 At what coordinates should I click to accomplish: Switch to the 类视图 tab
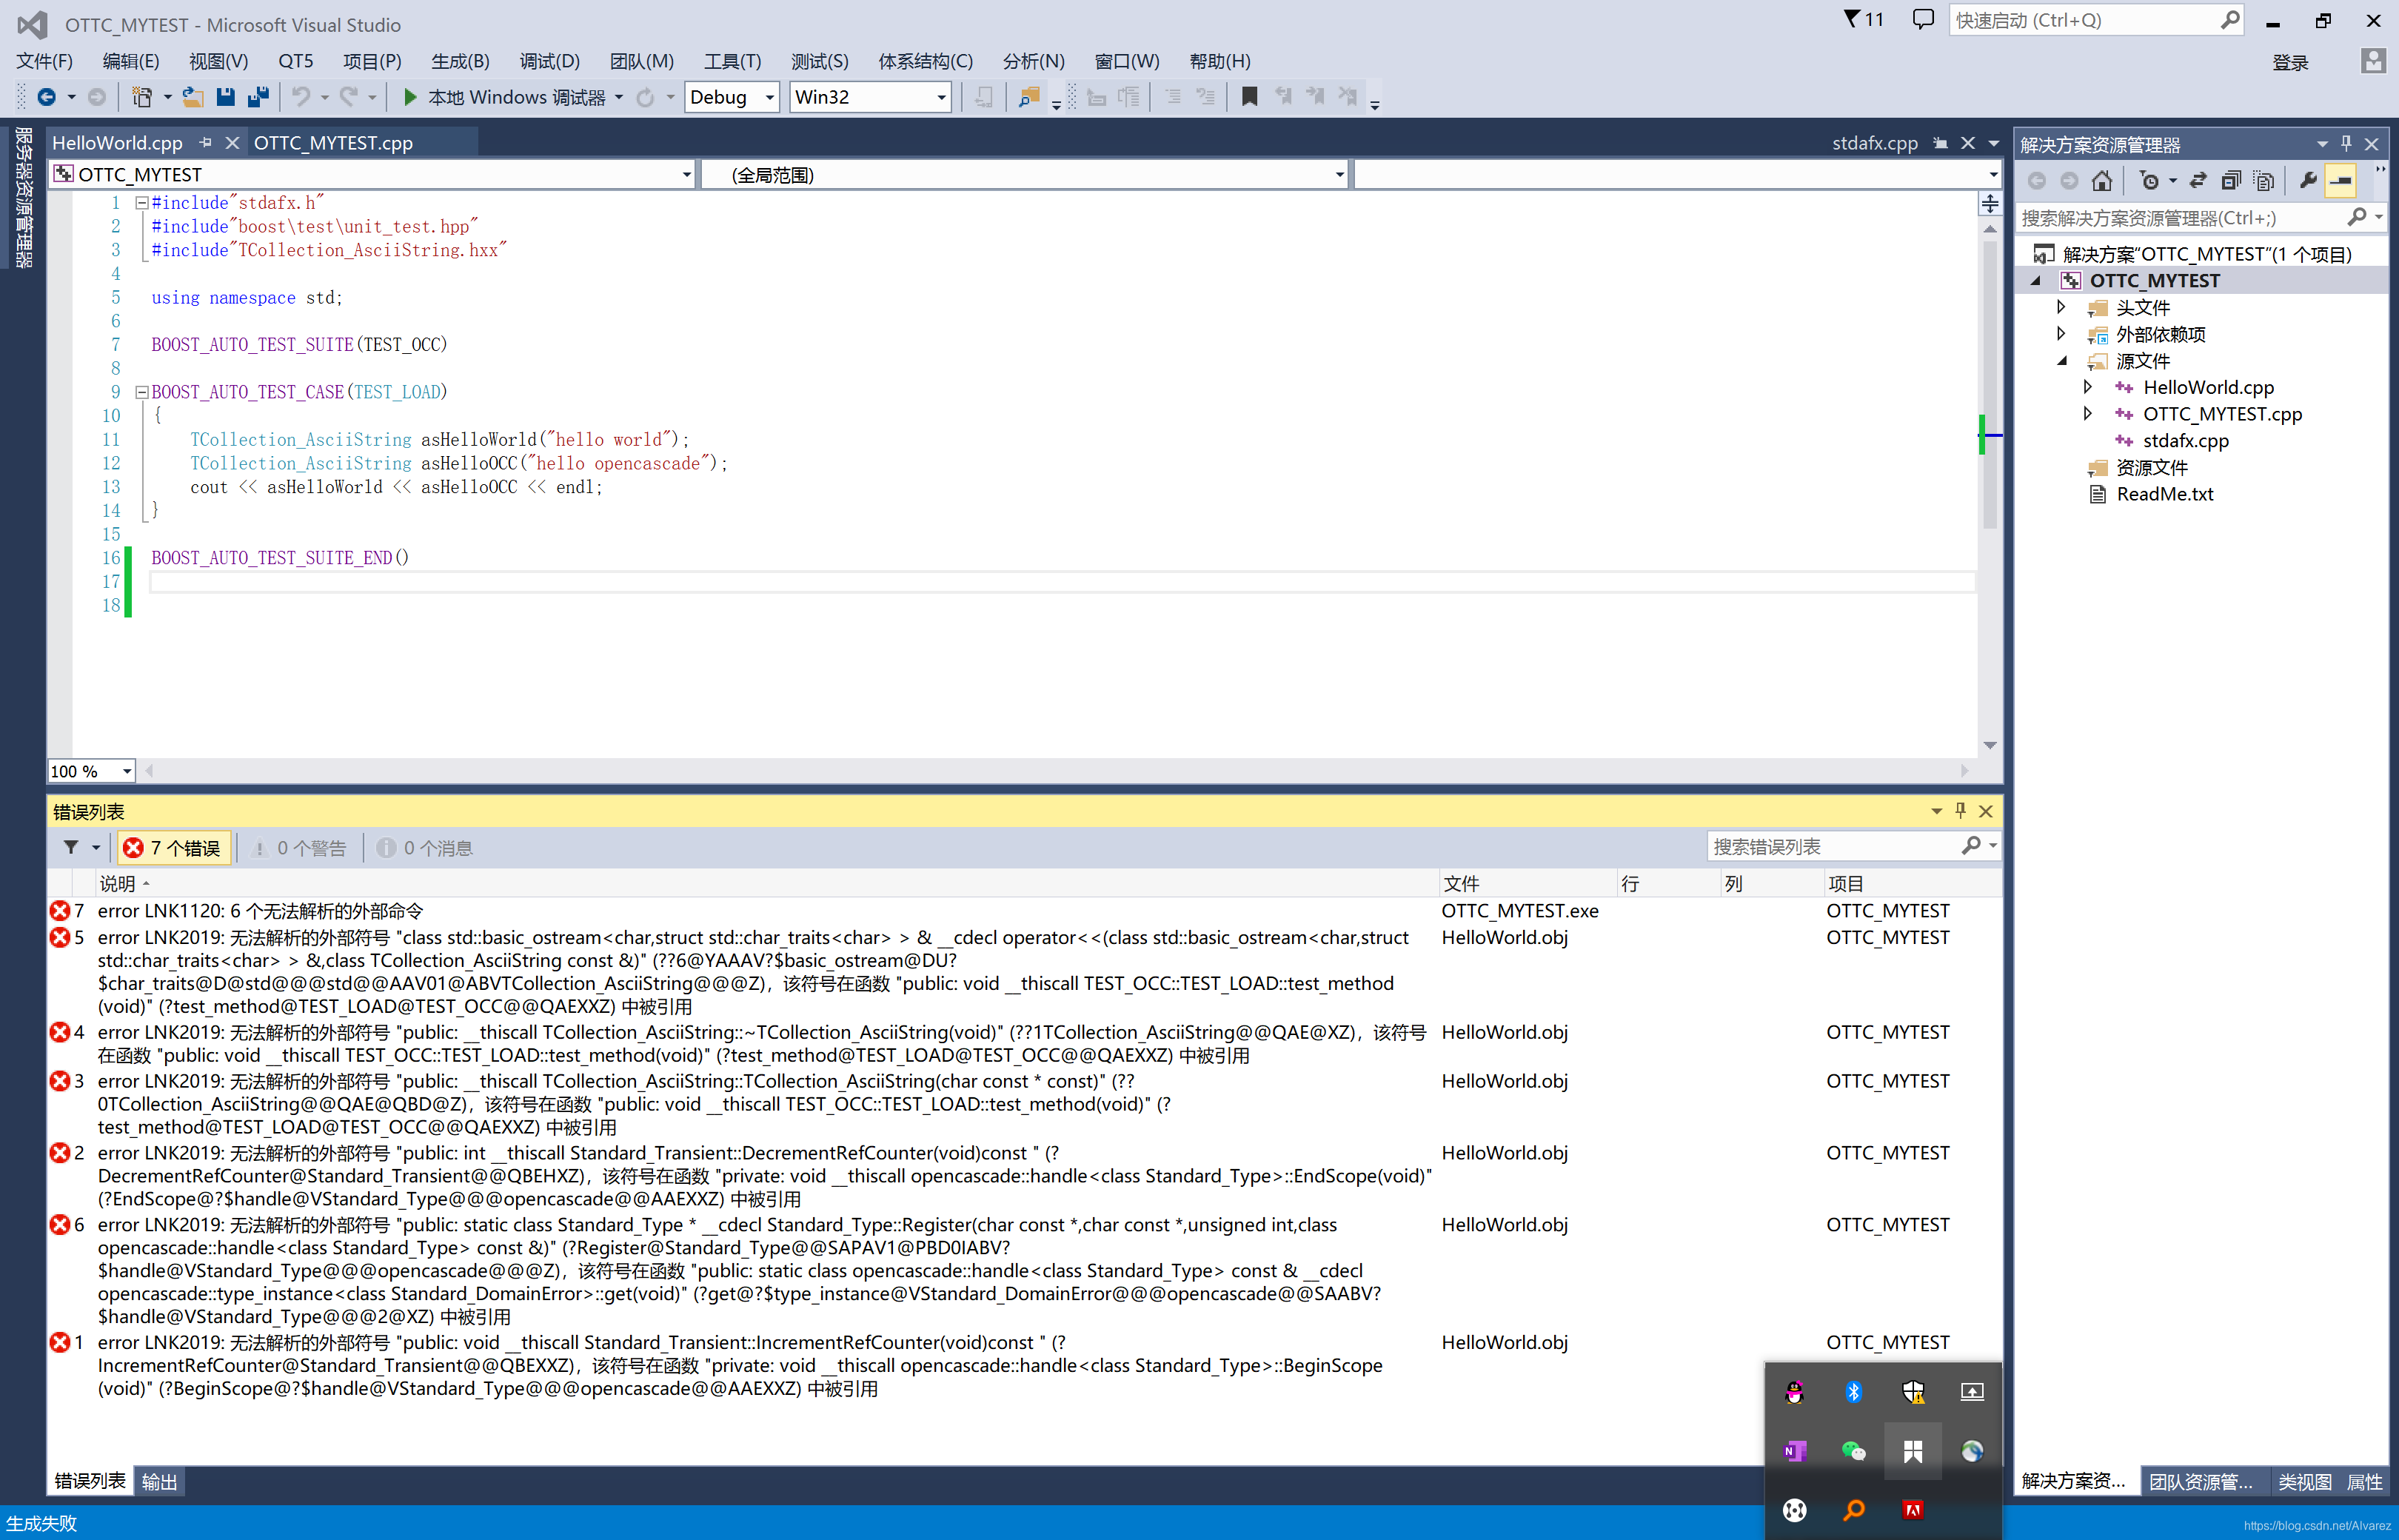click(2304, 1482)
